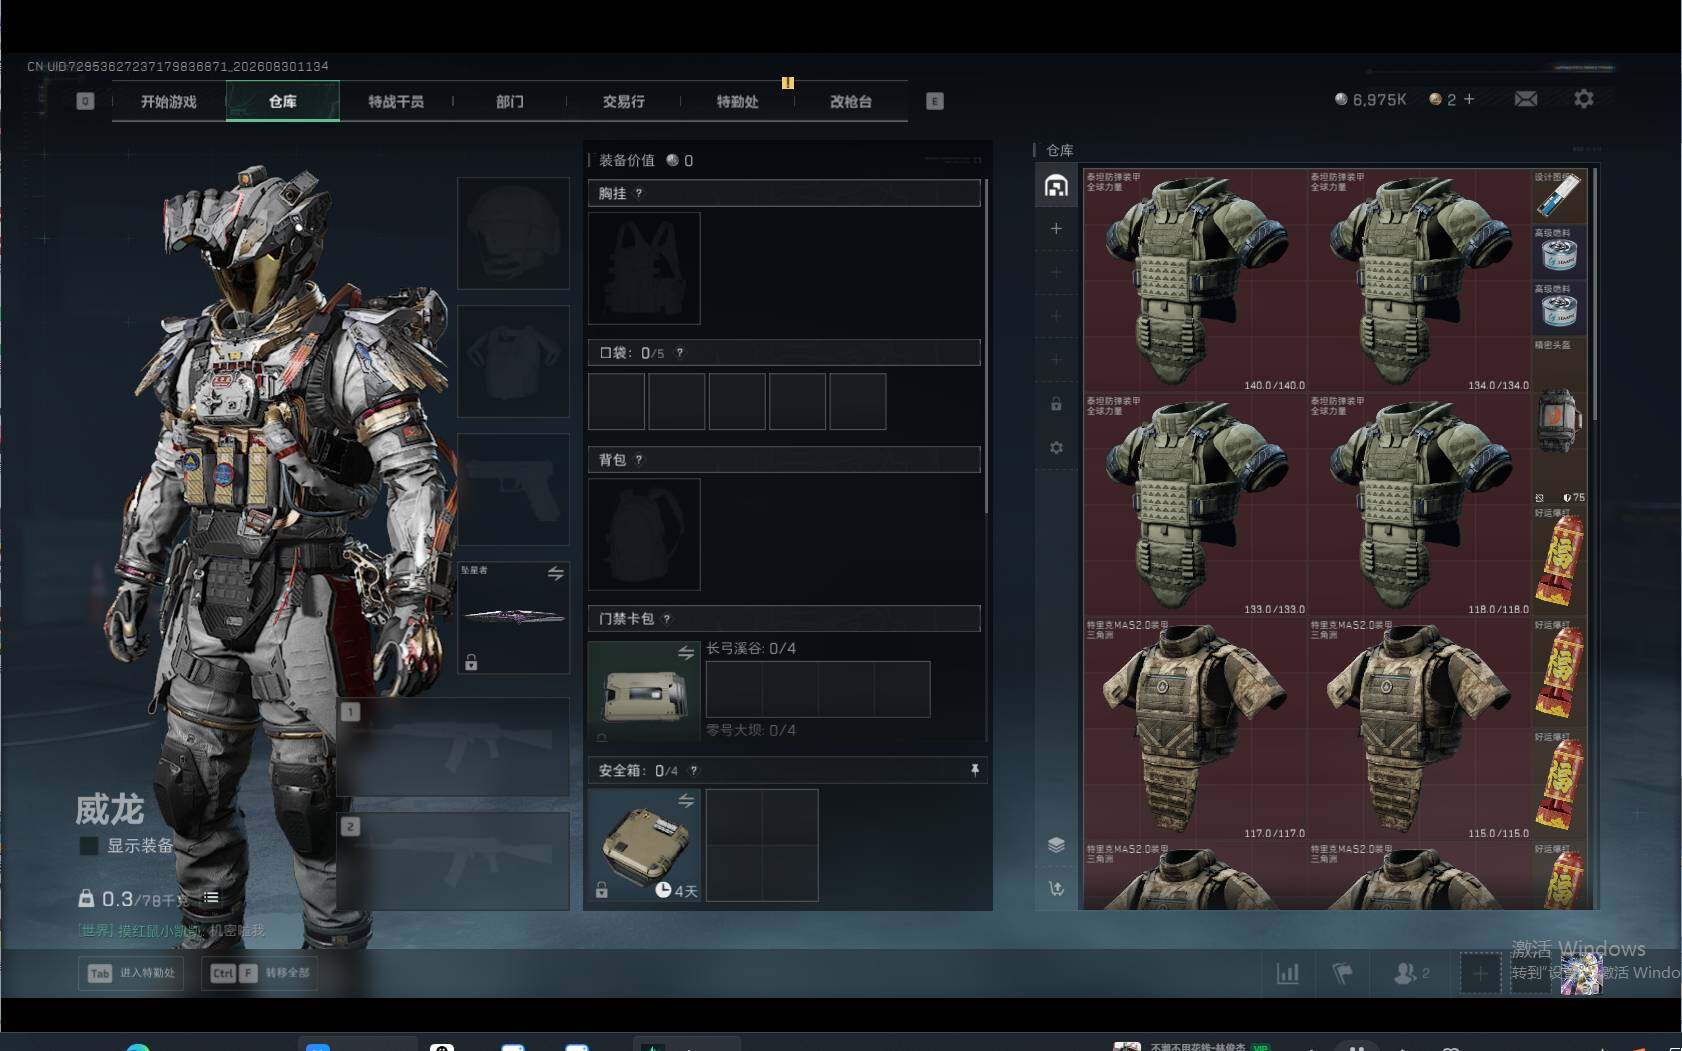Click the swap icon on the knife slot
This screenshot has height=1051, width=1682.
[556, 573]
